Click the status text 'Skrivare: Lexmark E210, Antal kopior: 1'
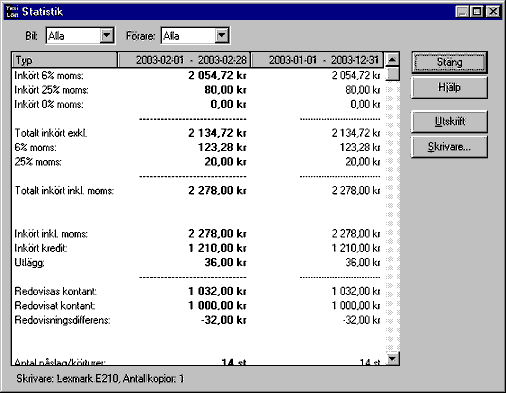 (x=100, y=379)
